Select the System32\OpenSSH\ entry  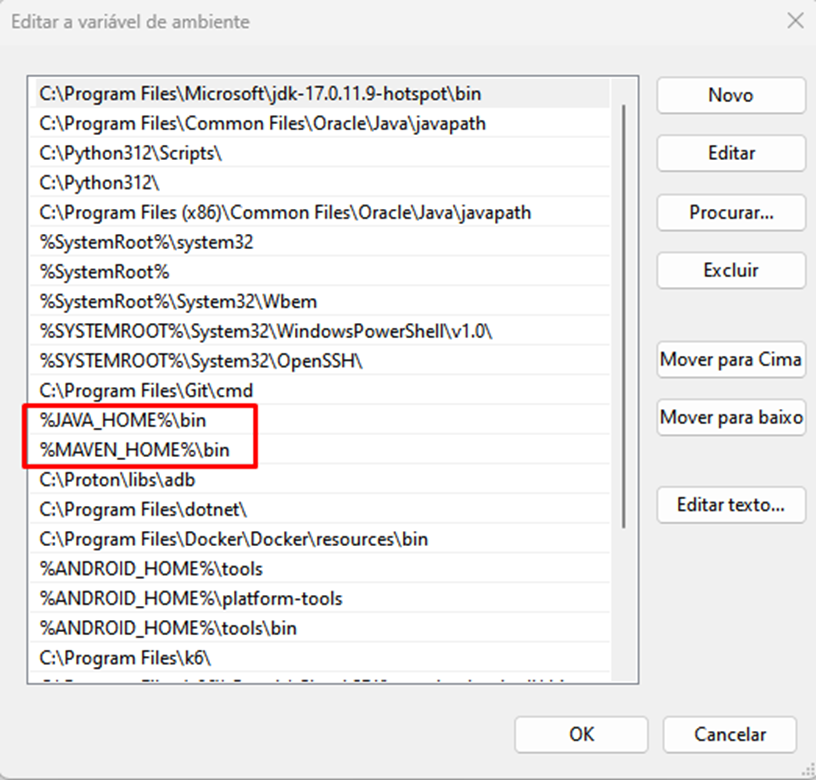[320, 361]
